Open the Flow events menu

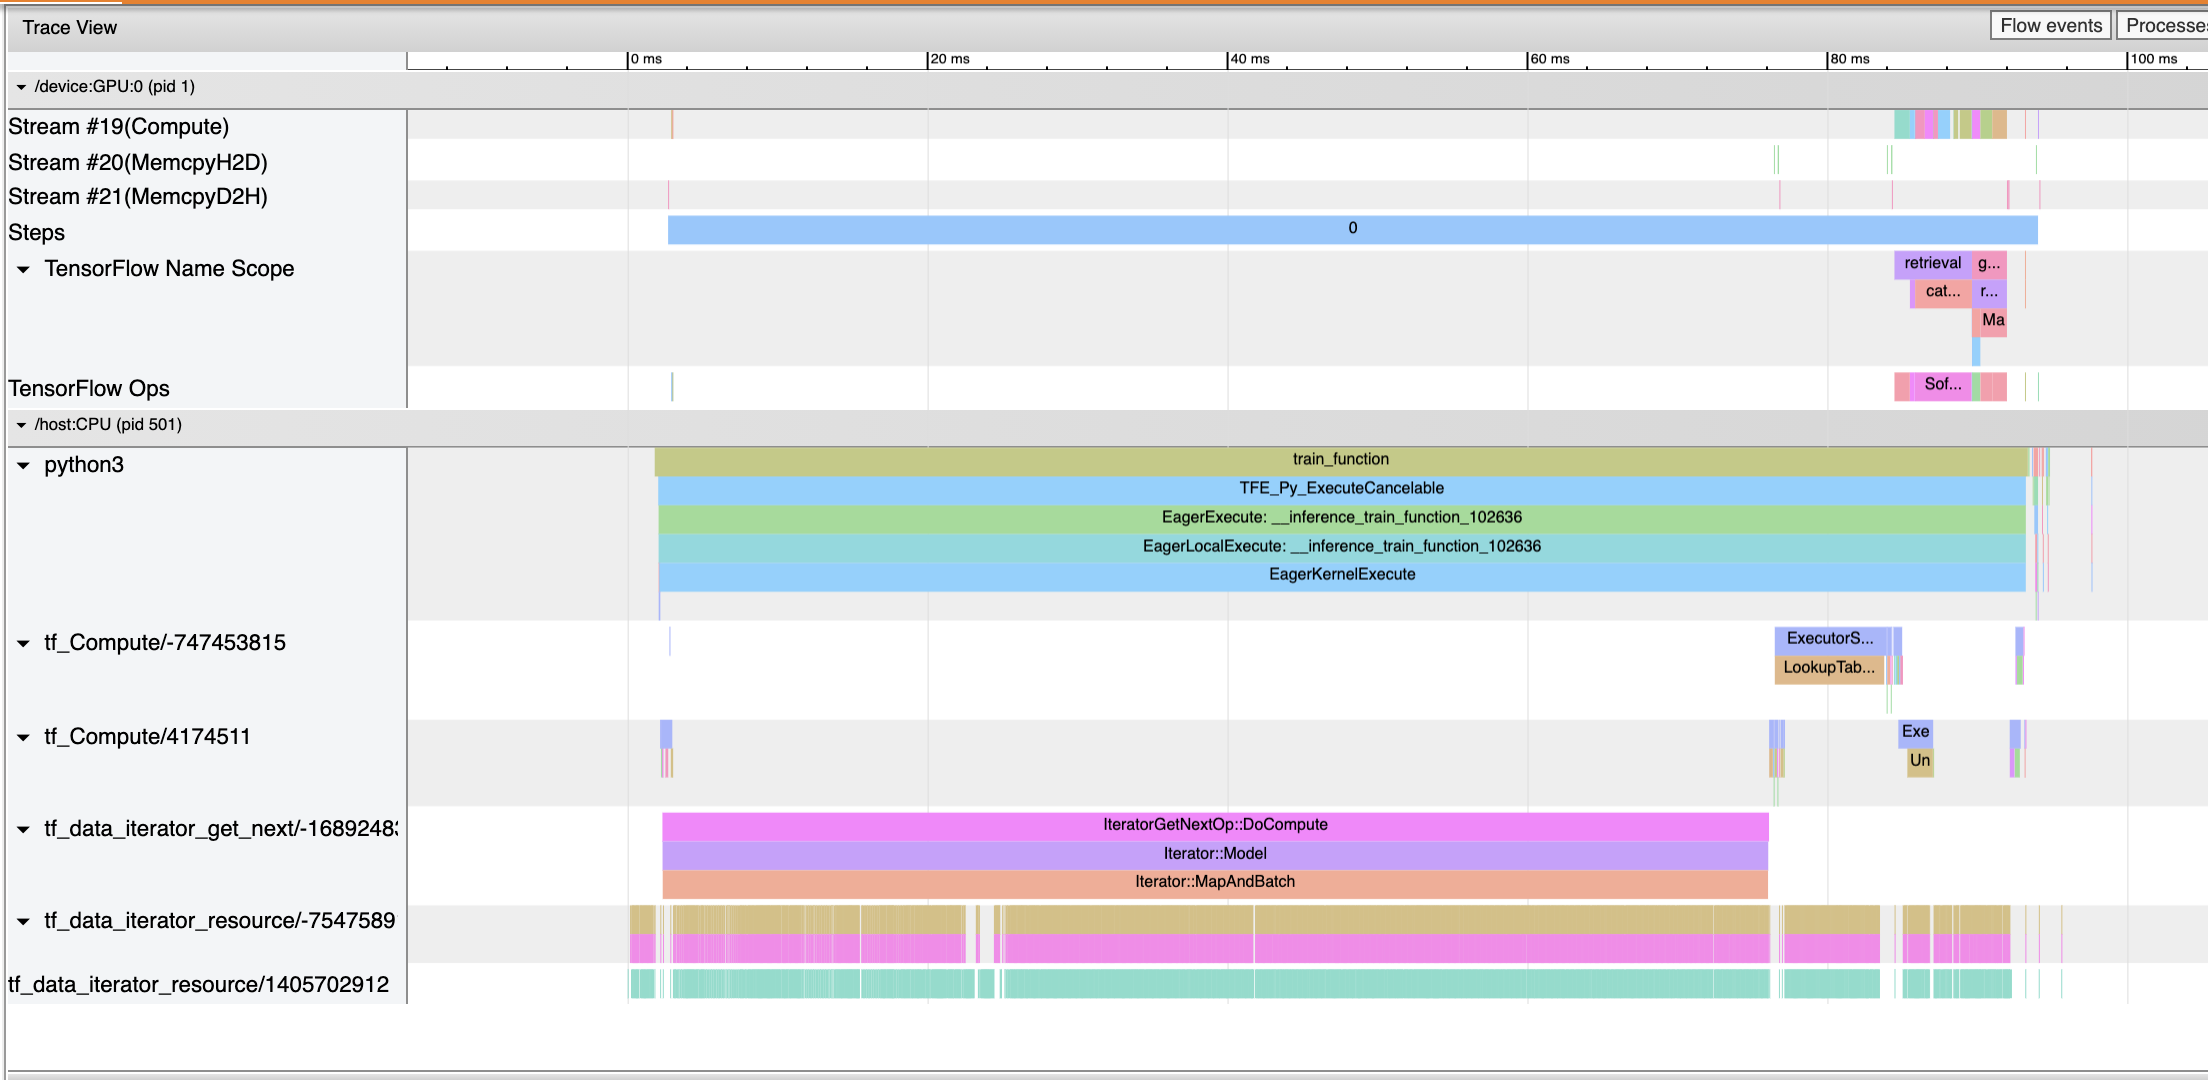(x=2050, y=26)
